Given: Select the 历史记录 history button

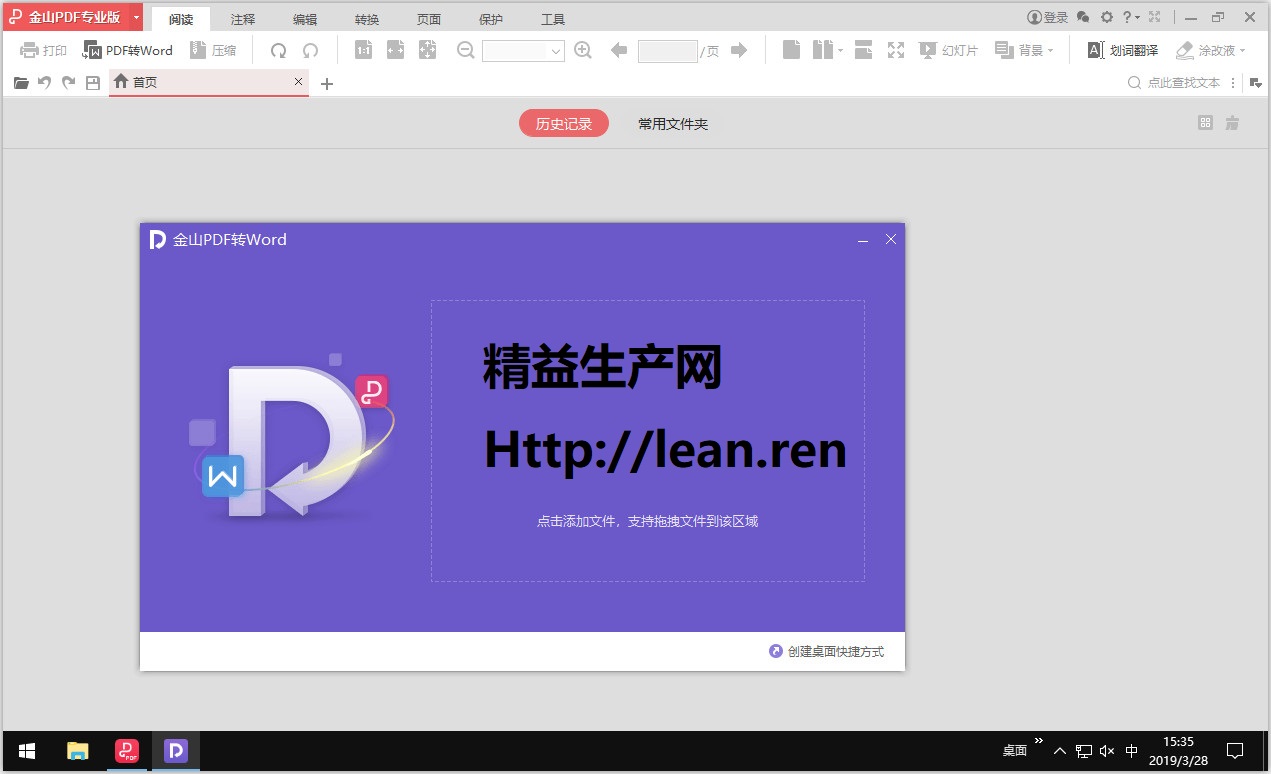Looking at the screenshot, I should (564, 124).
